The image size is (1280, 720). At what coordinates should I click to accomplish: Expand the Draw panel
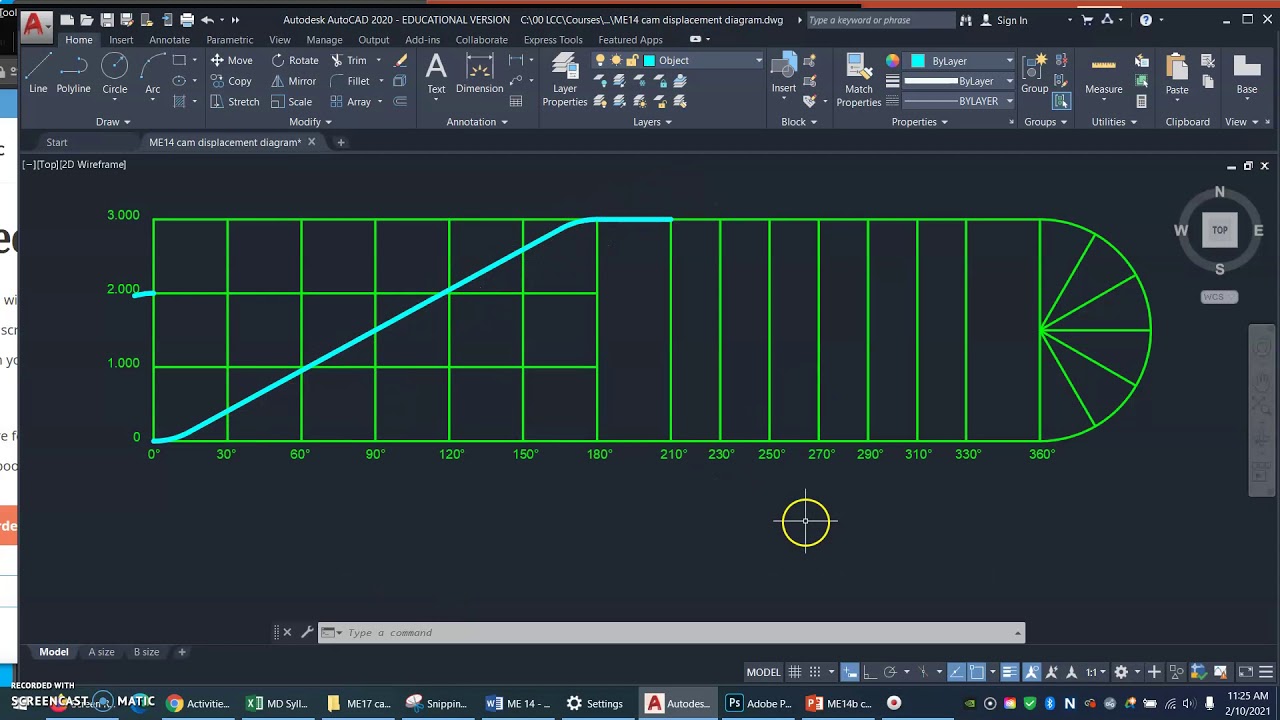pyautogui.click(x=113, y=122)
